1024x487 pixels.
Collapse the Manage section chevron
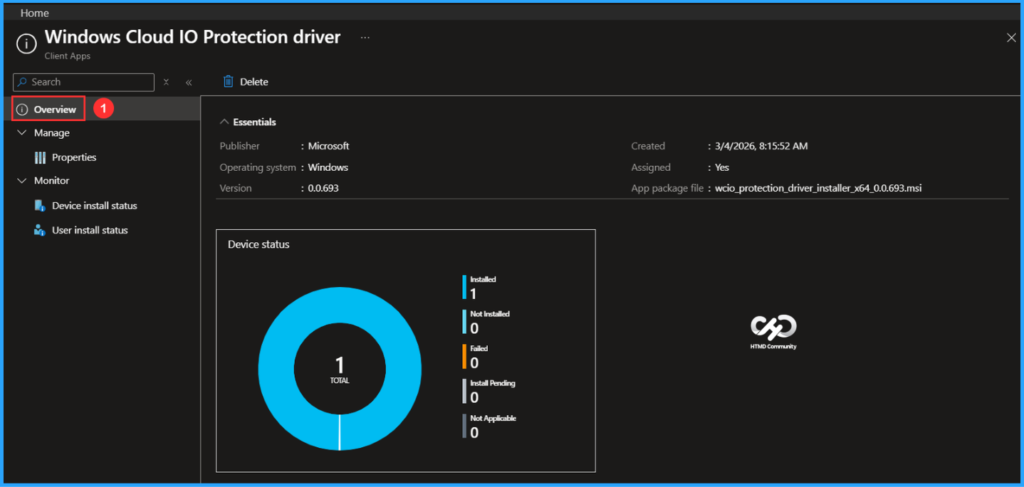[22, 133]
